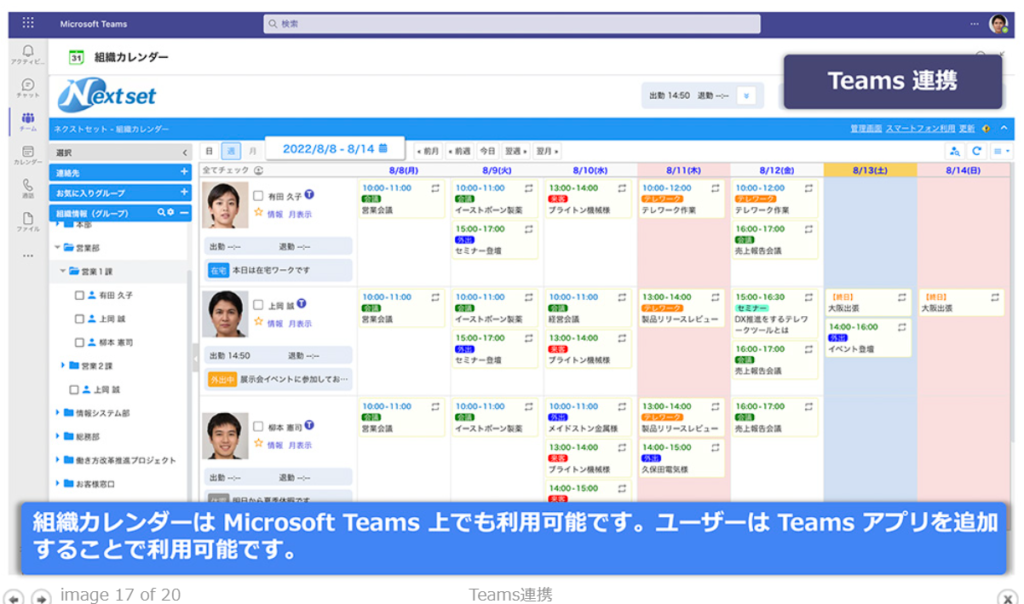Open the Calls phone icon
1024x604 pixels.
[27, 185]
